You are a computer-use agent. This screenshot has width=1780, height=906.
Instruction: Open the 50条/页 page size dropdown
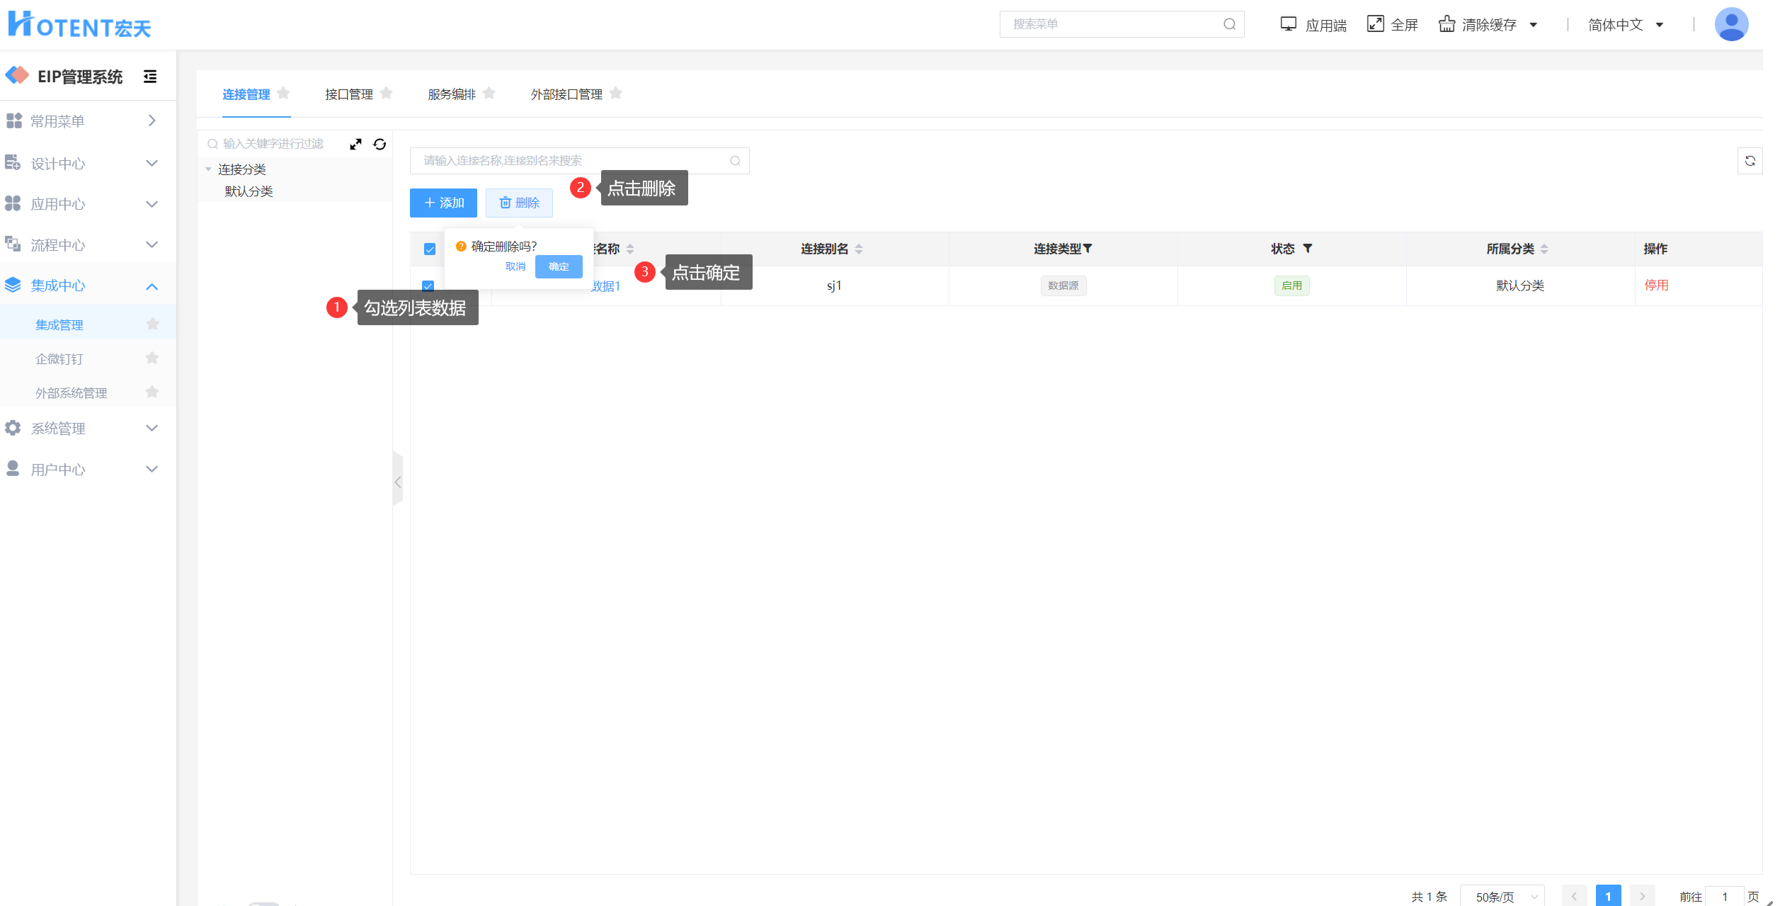point(1503,897)
